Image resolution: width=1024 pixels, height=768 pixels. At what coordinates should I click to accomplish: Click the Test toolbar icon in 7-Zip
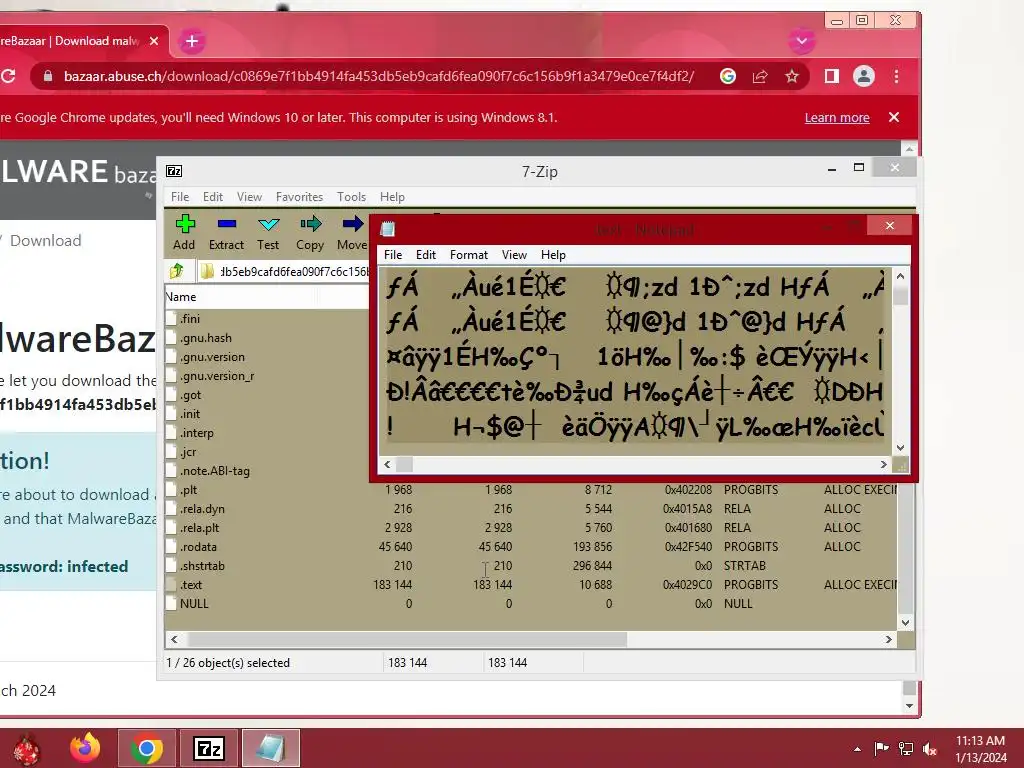pyautogui.click(x=268, y=233)
